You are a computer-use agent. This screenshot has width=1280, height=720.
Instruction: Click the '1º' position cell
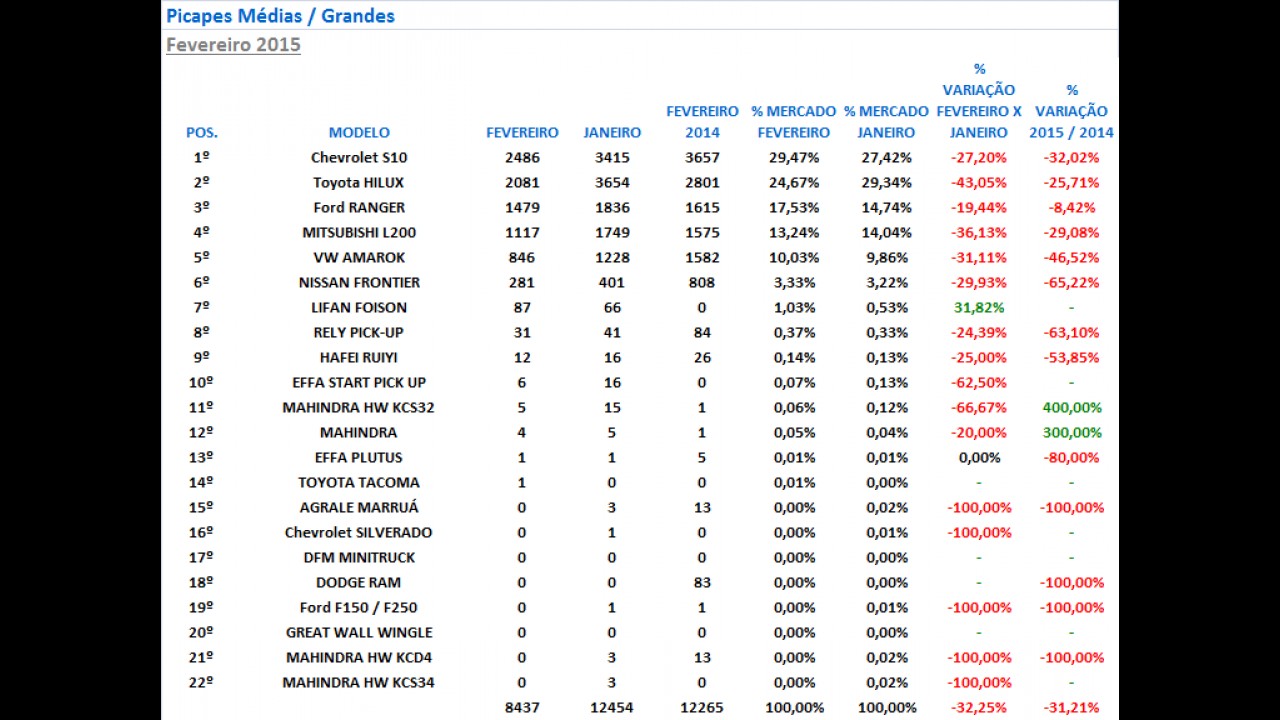tap(202, 157)
